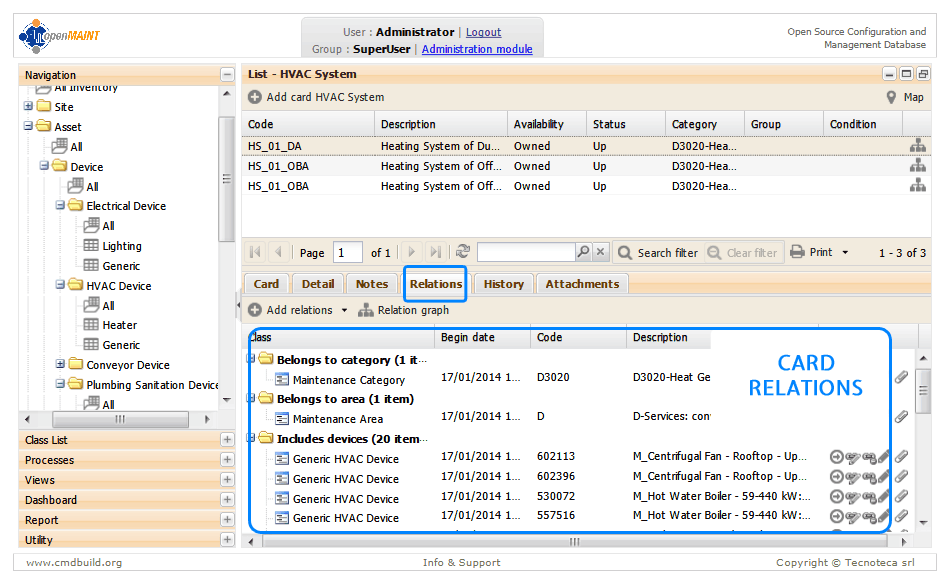The width and height of the screenshot is (950, 584).
Task: Delete the relation on the 530072 device row
Action: click(868, 498)
